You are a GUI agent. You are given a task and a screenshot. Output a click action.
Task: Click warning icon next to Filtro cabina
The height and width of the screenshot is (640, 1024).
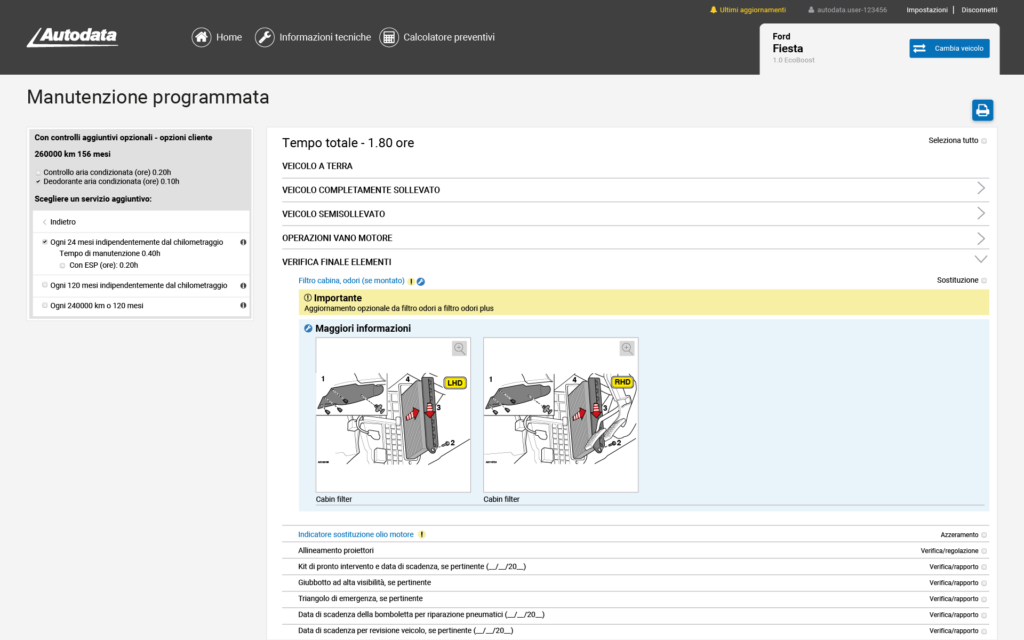411,281
